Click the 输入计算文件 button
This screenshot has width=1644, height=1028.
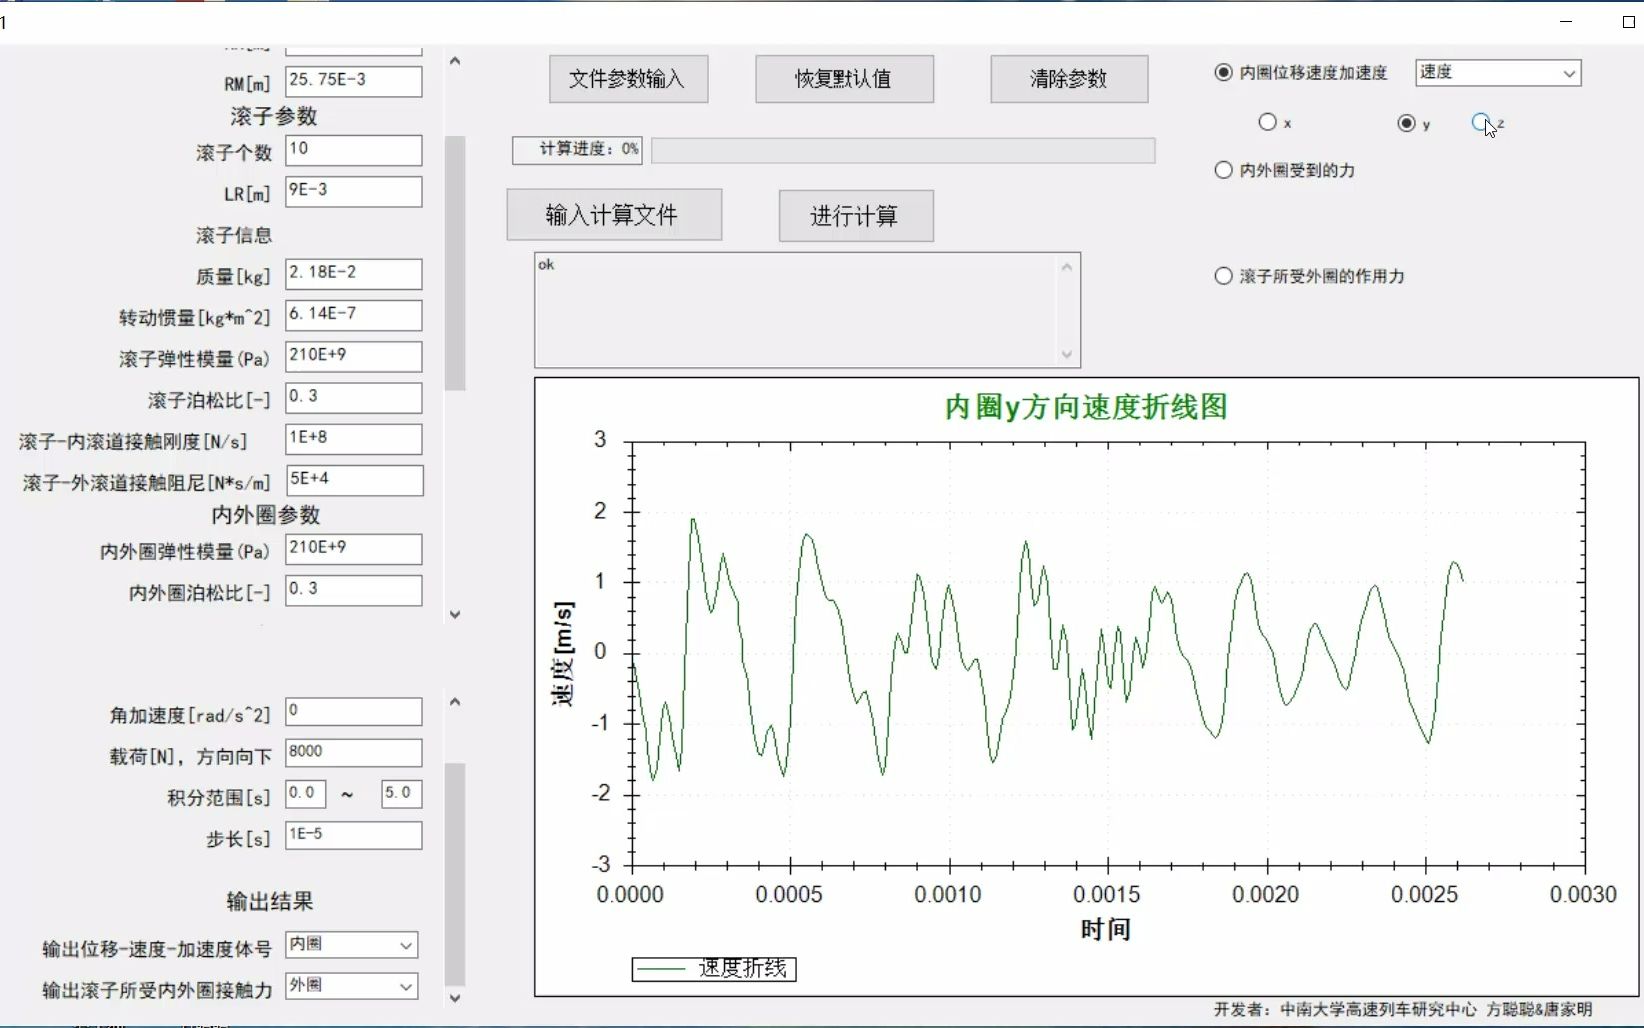614,215
